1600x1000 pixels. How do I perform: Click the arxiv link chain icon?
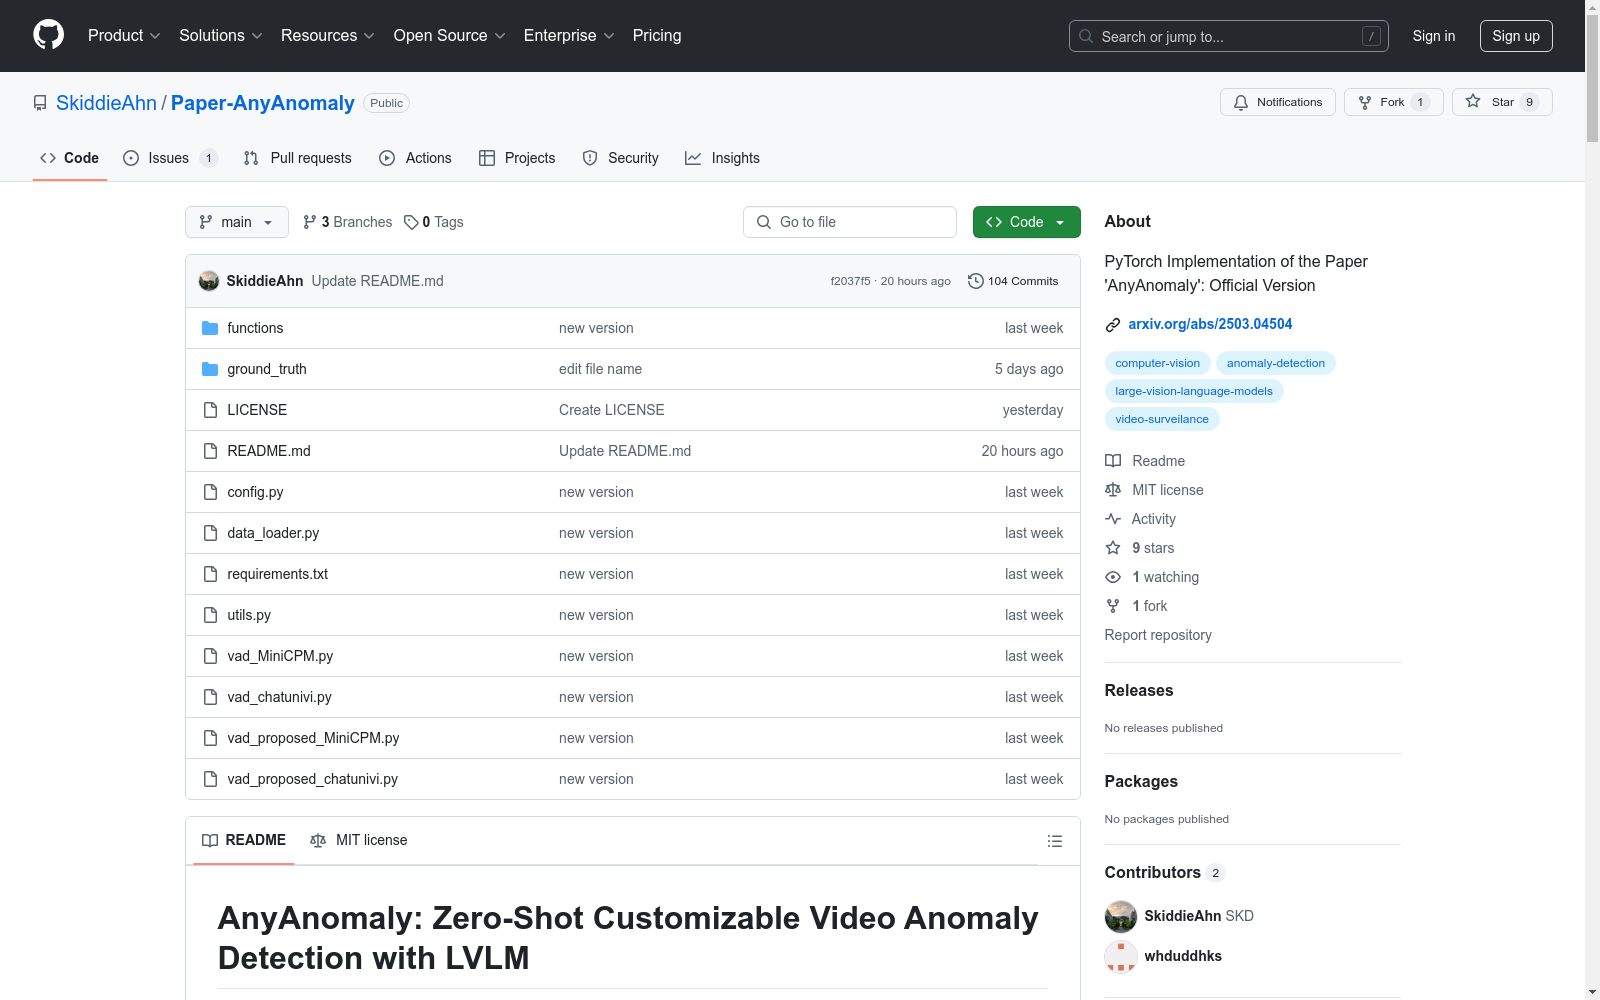click(x=1113, y=324)
